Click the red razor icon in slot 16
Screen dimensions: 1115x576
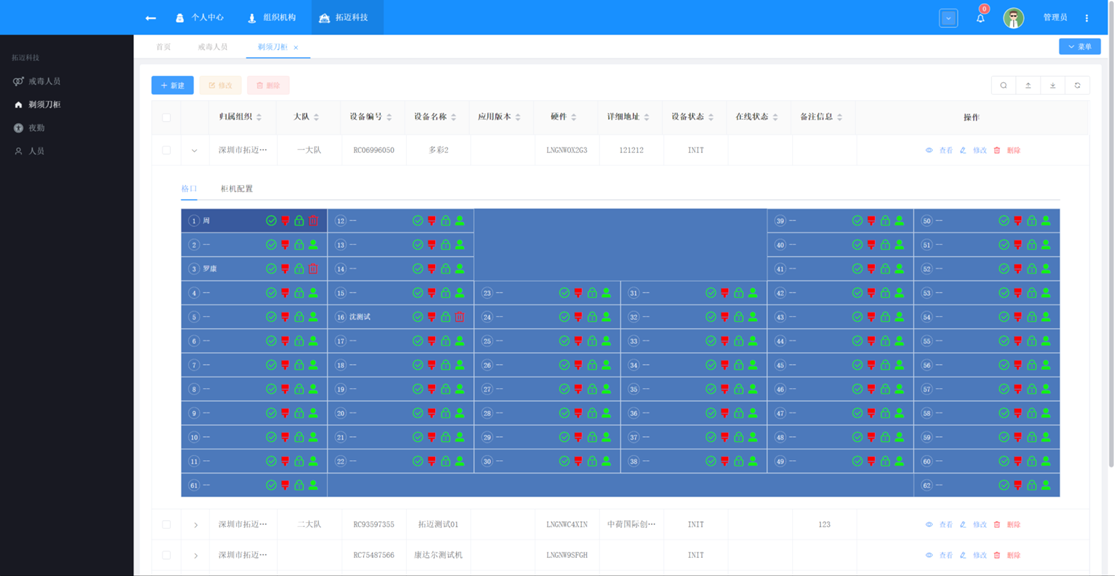[432, 317]
